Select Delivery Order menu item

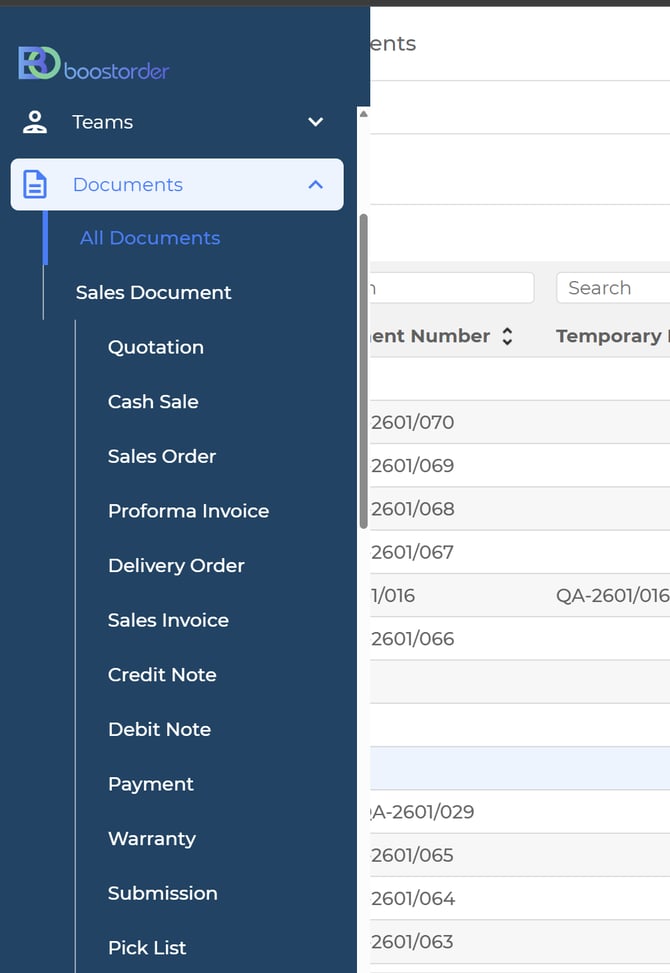[x=176, y=566]
